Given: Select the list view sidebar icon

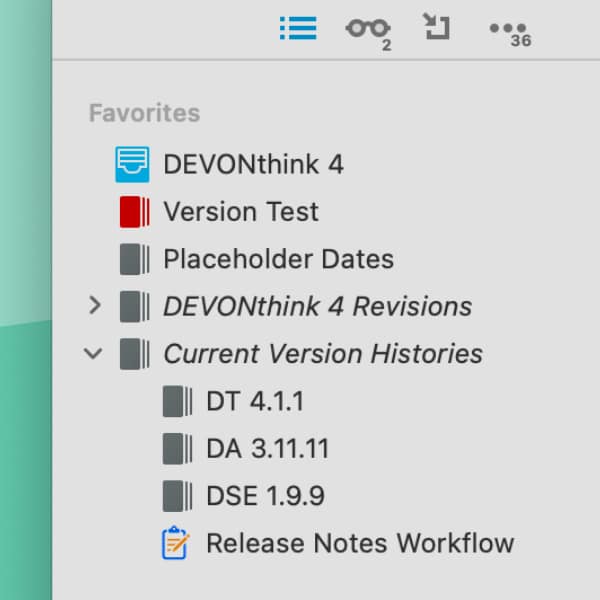Looking at the screenshot, I should (298, 28).
